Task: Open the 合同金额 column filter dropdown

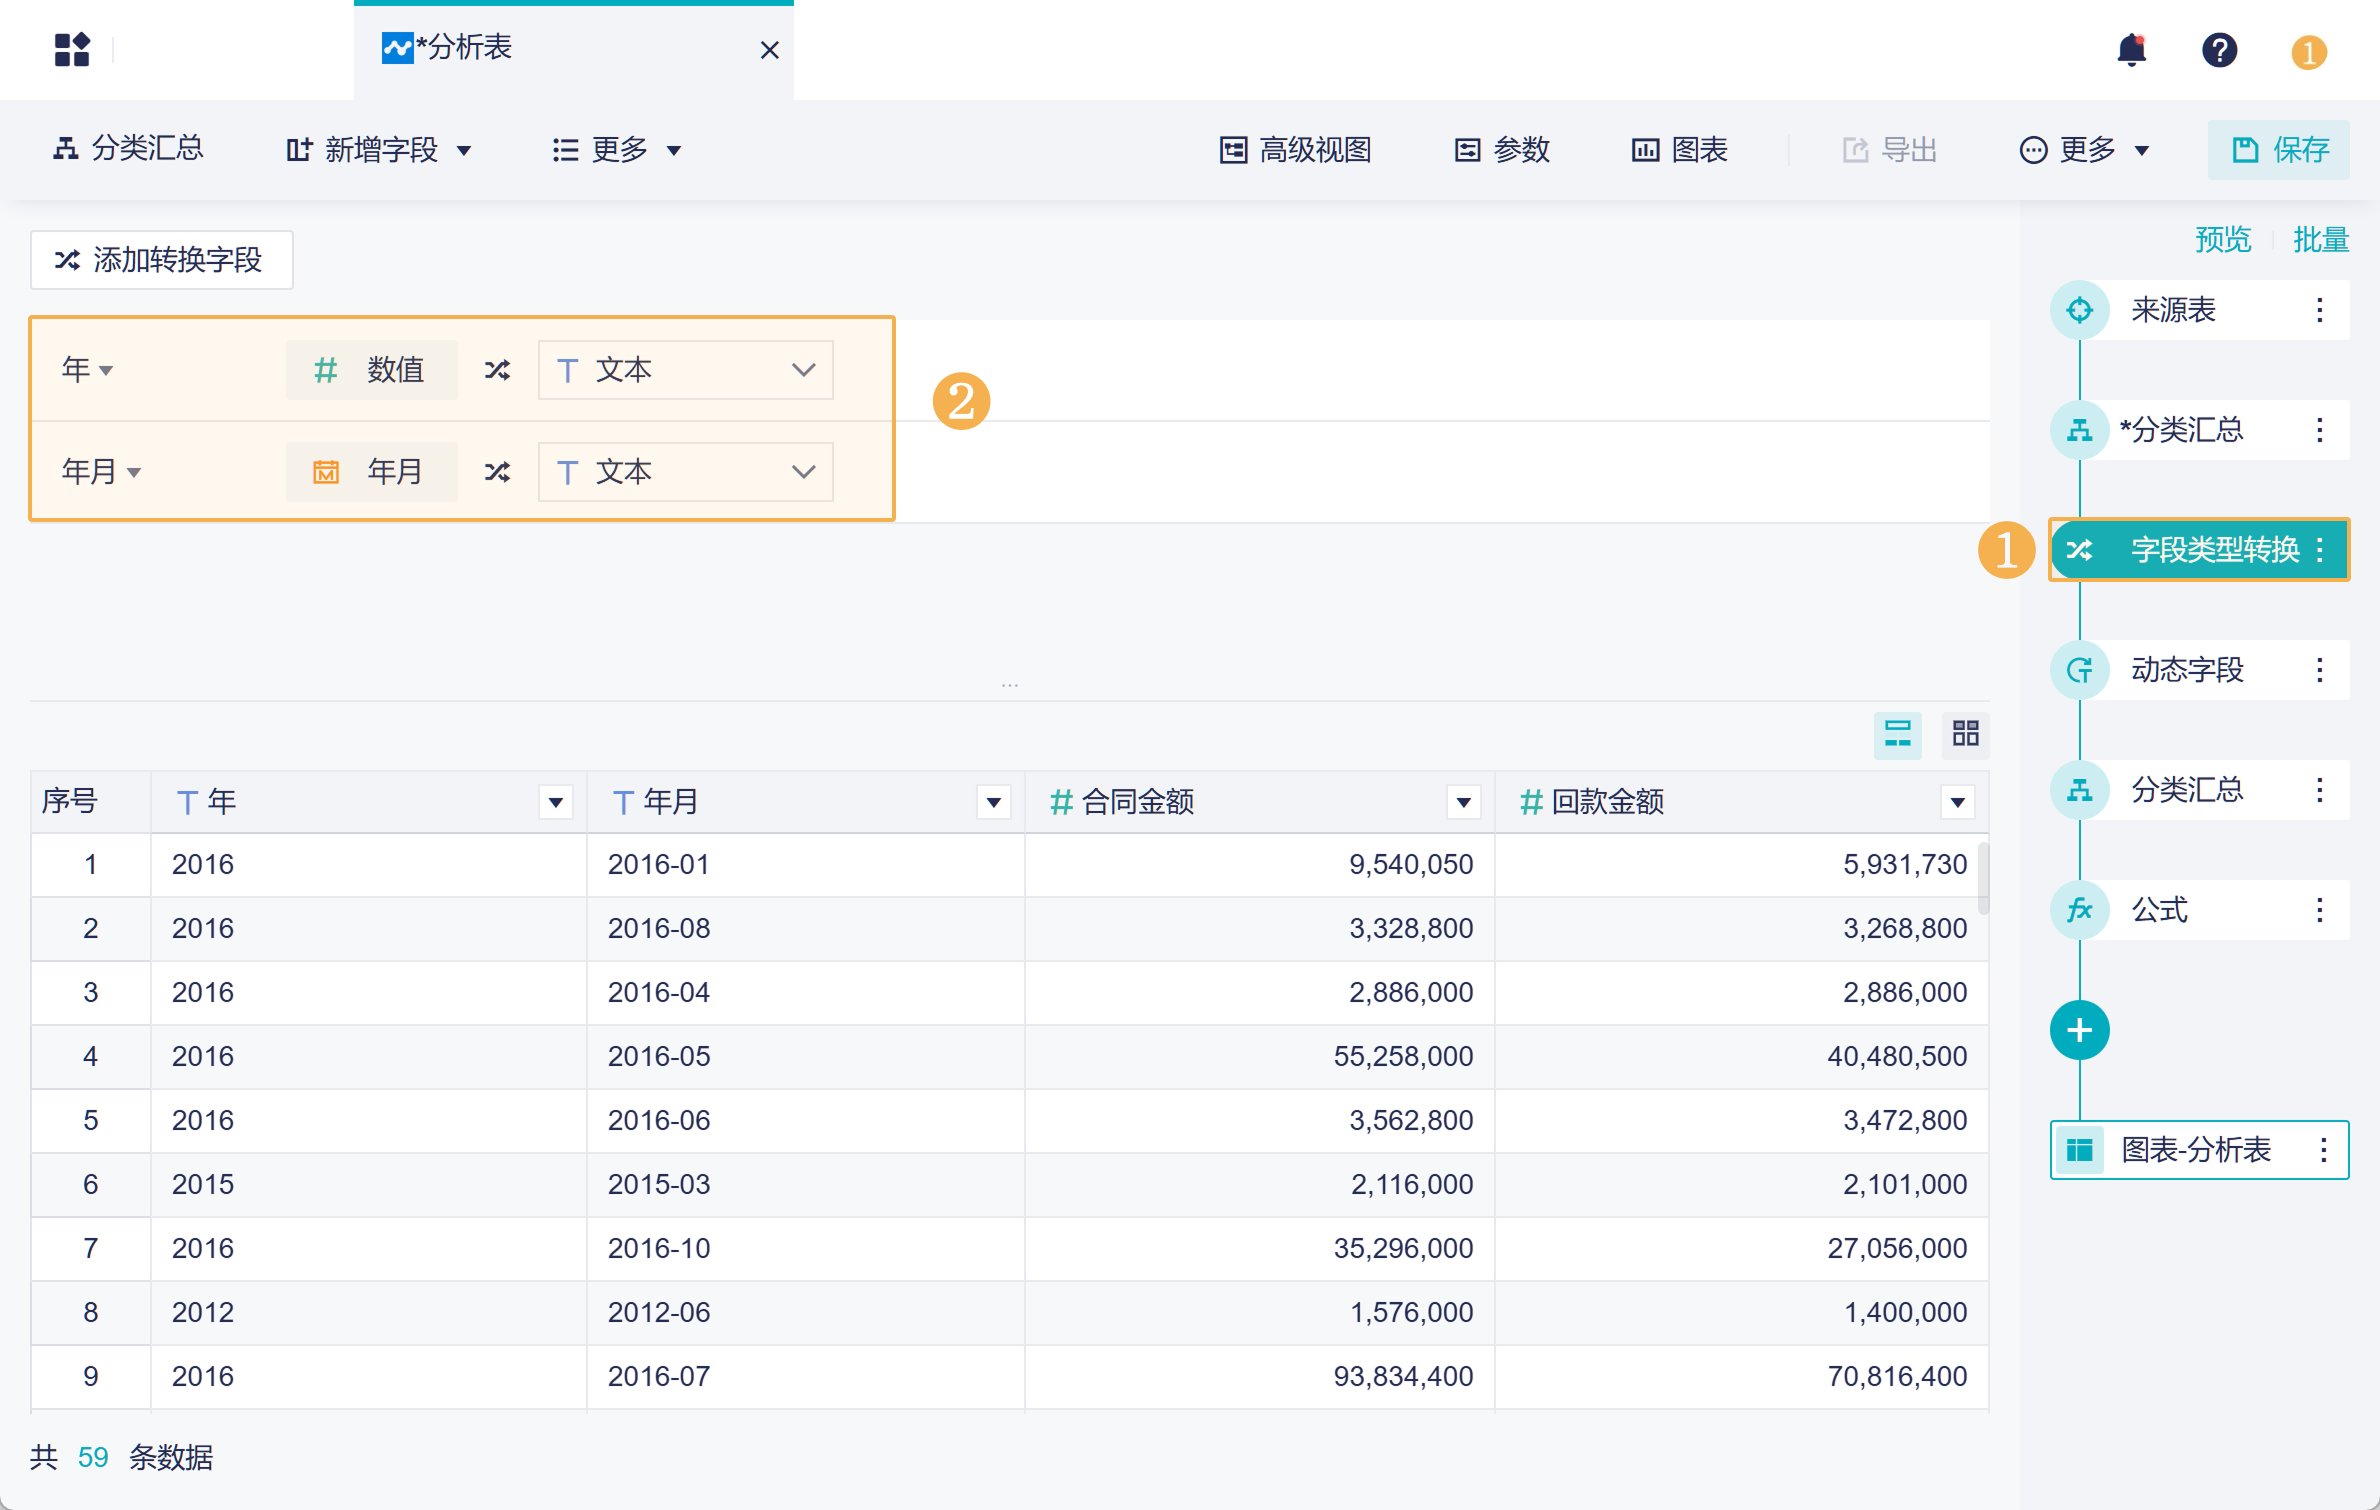Action: 1464,802
